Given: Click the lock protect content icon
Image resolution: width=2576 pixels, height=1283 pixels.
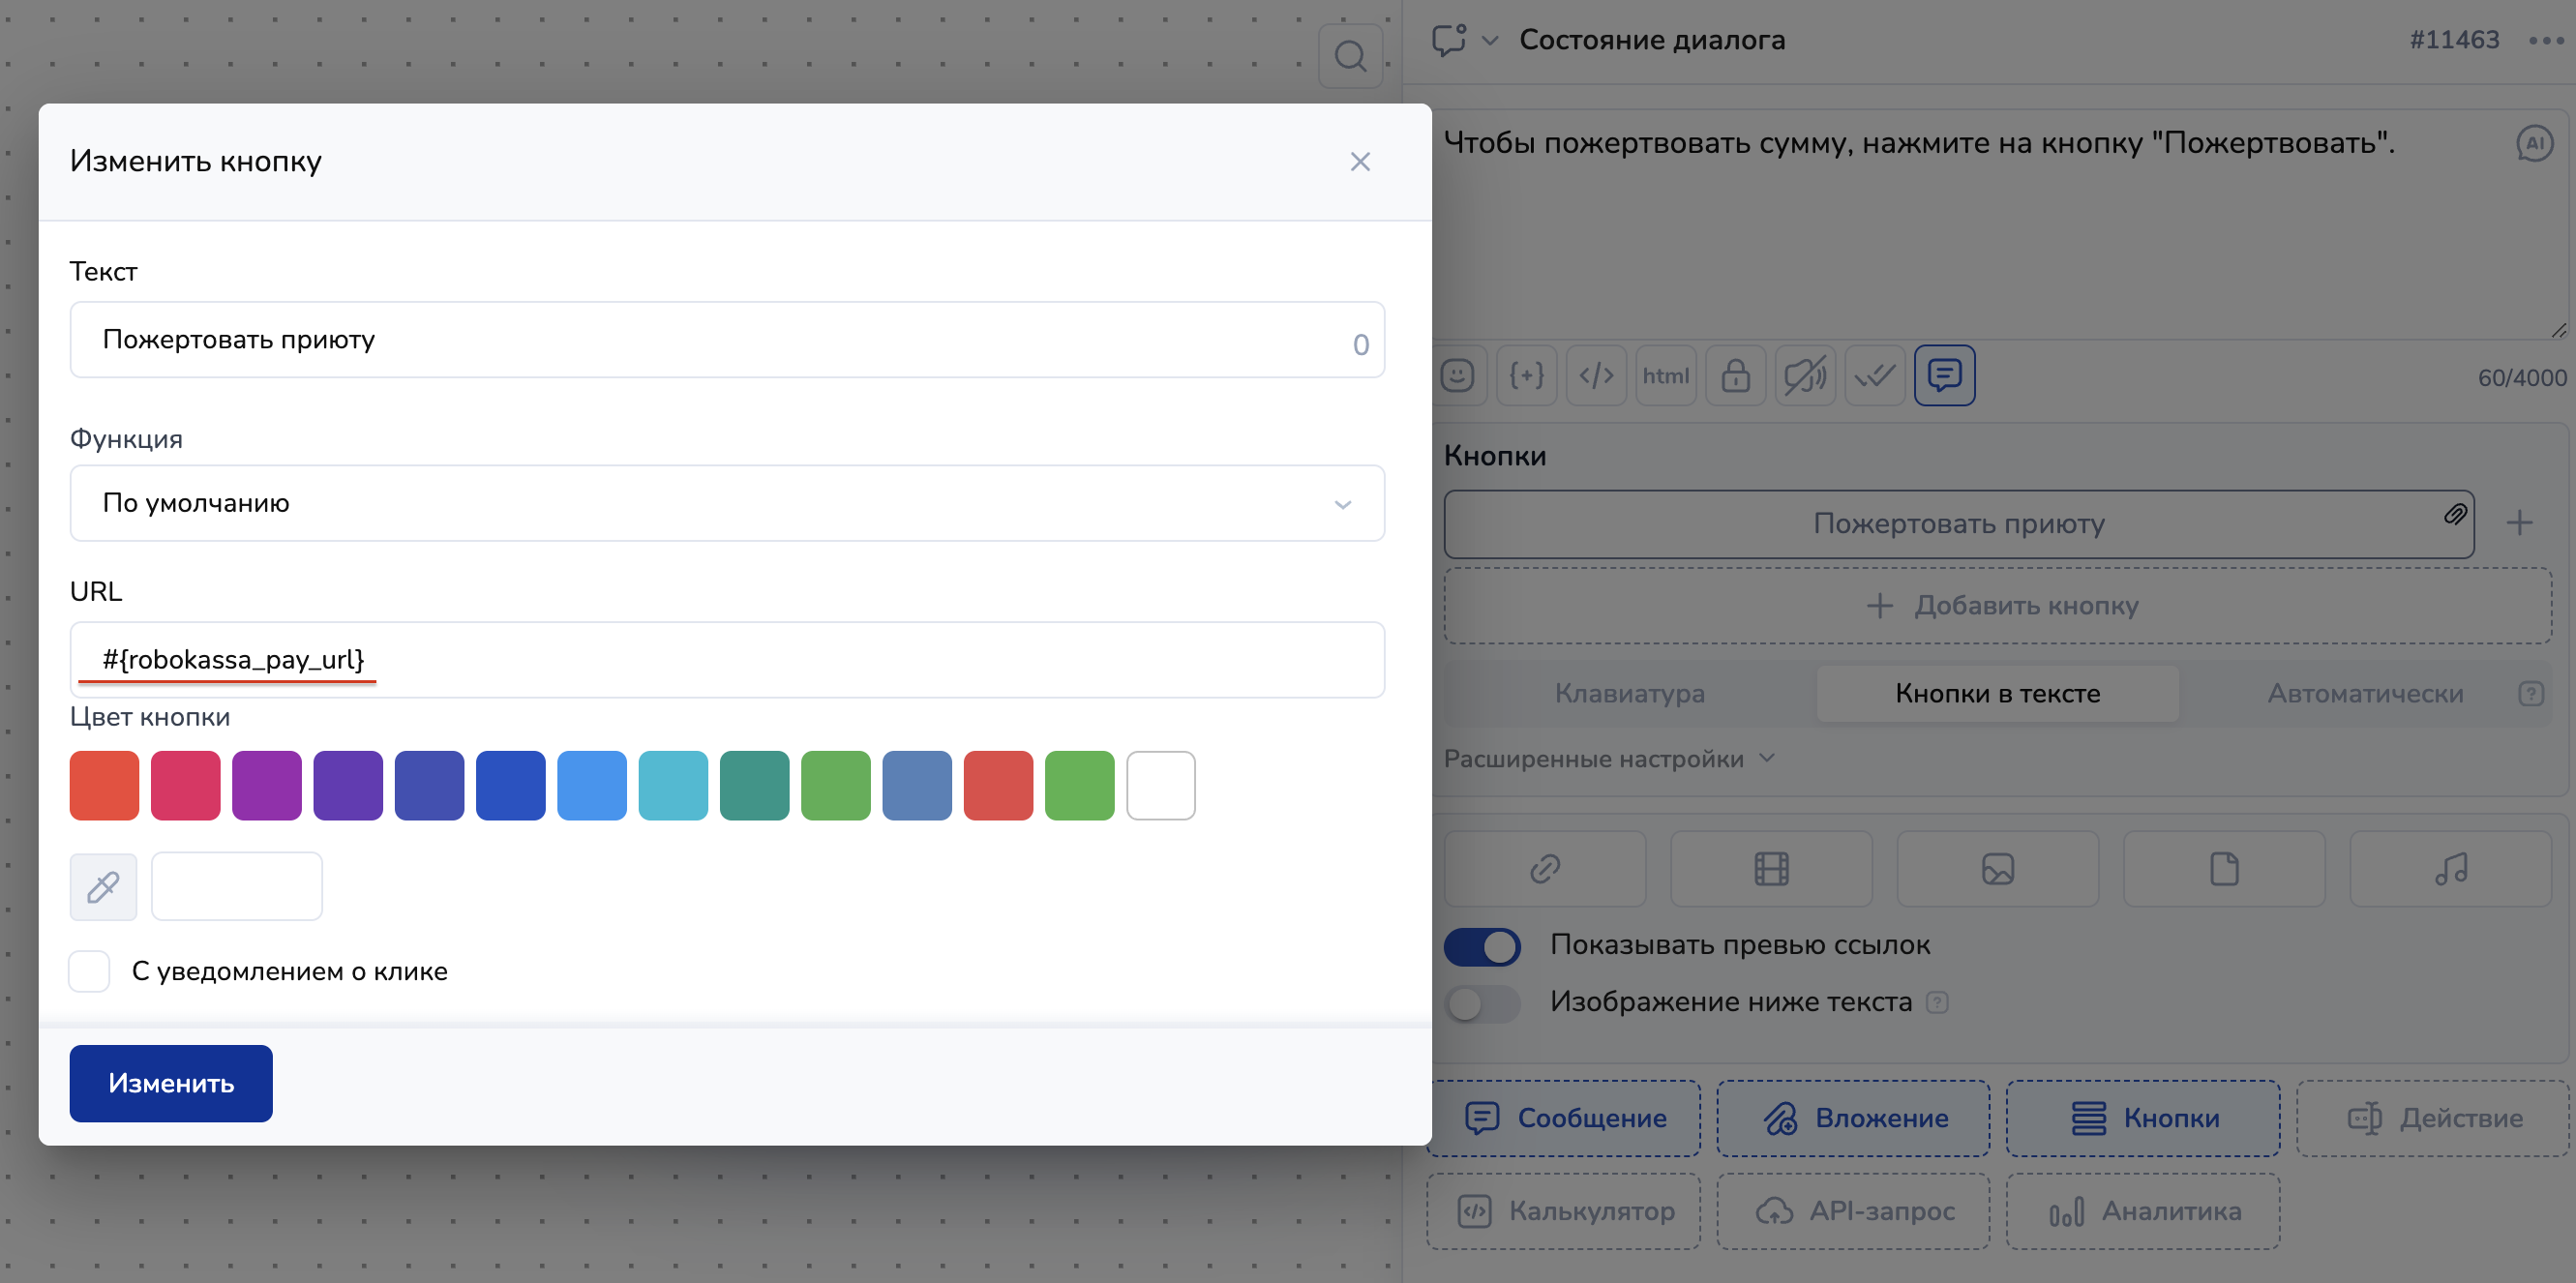Looking at the screenshot, I should point(1735,376).
